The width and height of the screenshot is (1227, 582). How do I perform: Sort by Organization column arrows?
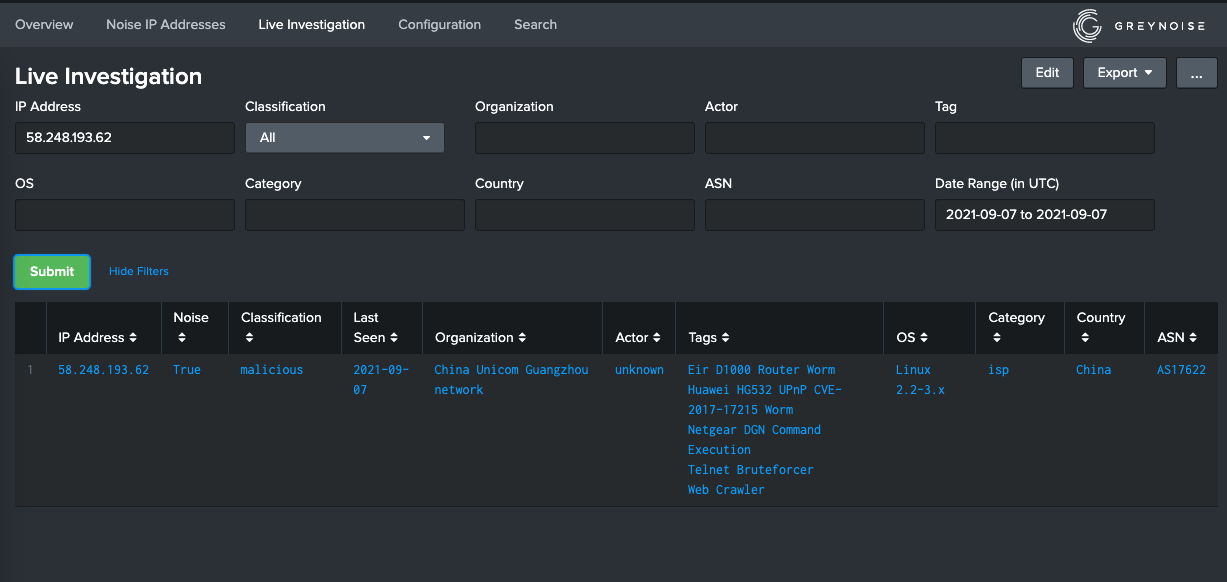(x=523, y=338)
